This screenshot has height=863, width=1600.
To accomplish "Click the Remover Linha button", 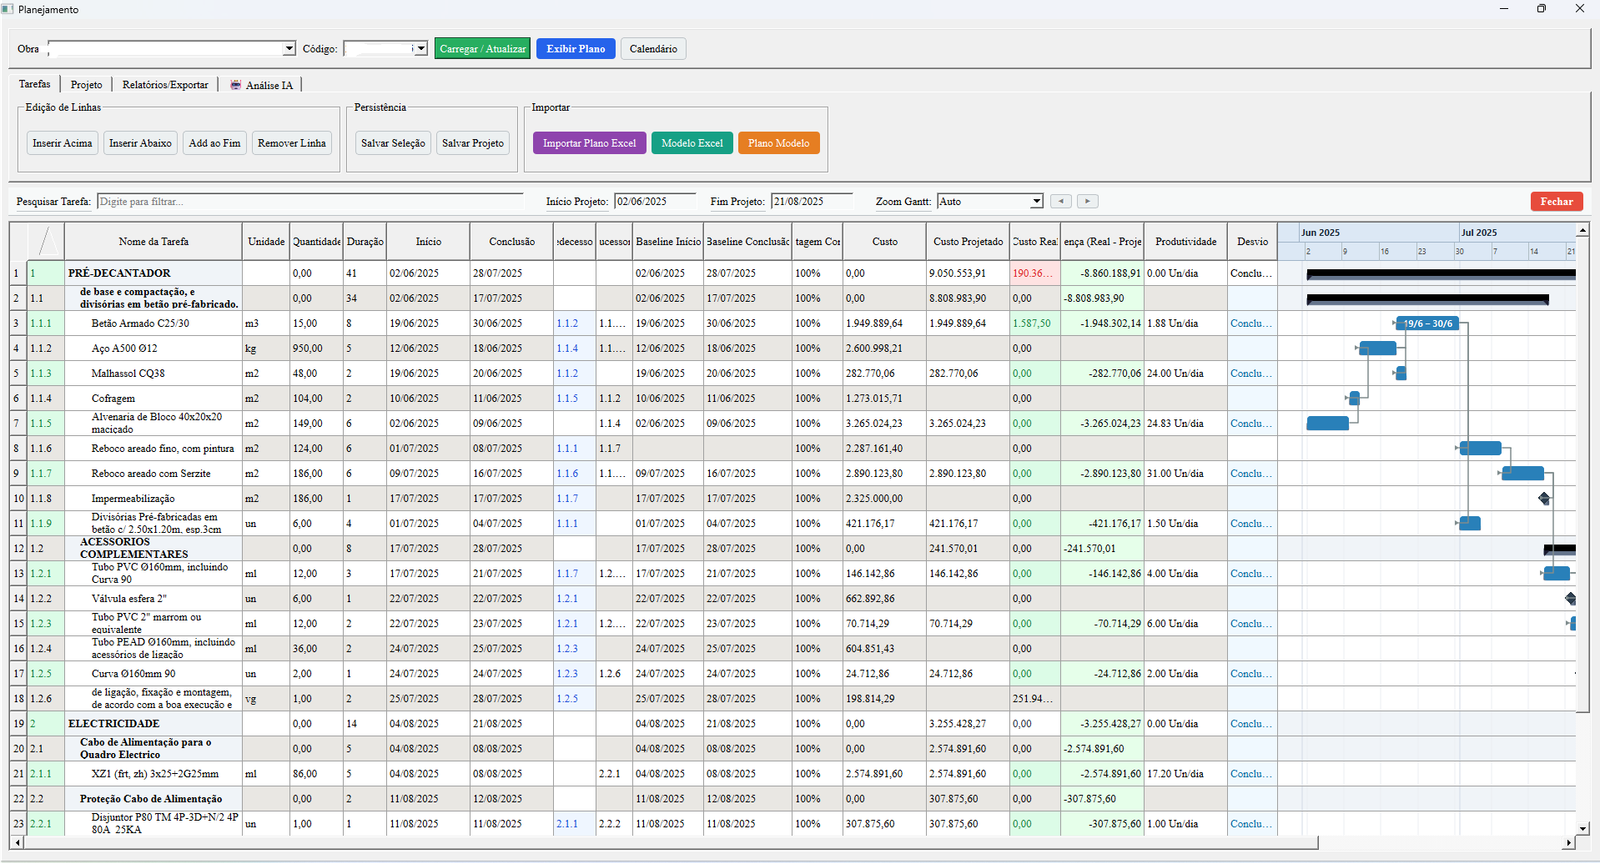I will click(x=292, y=143).
